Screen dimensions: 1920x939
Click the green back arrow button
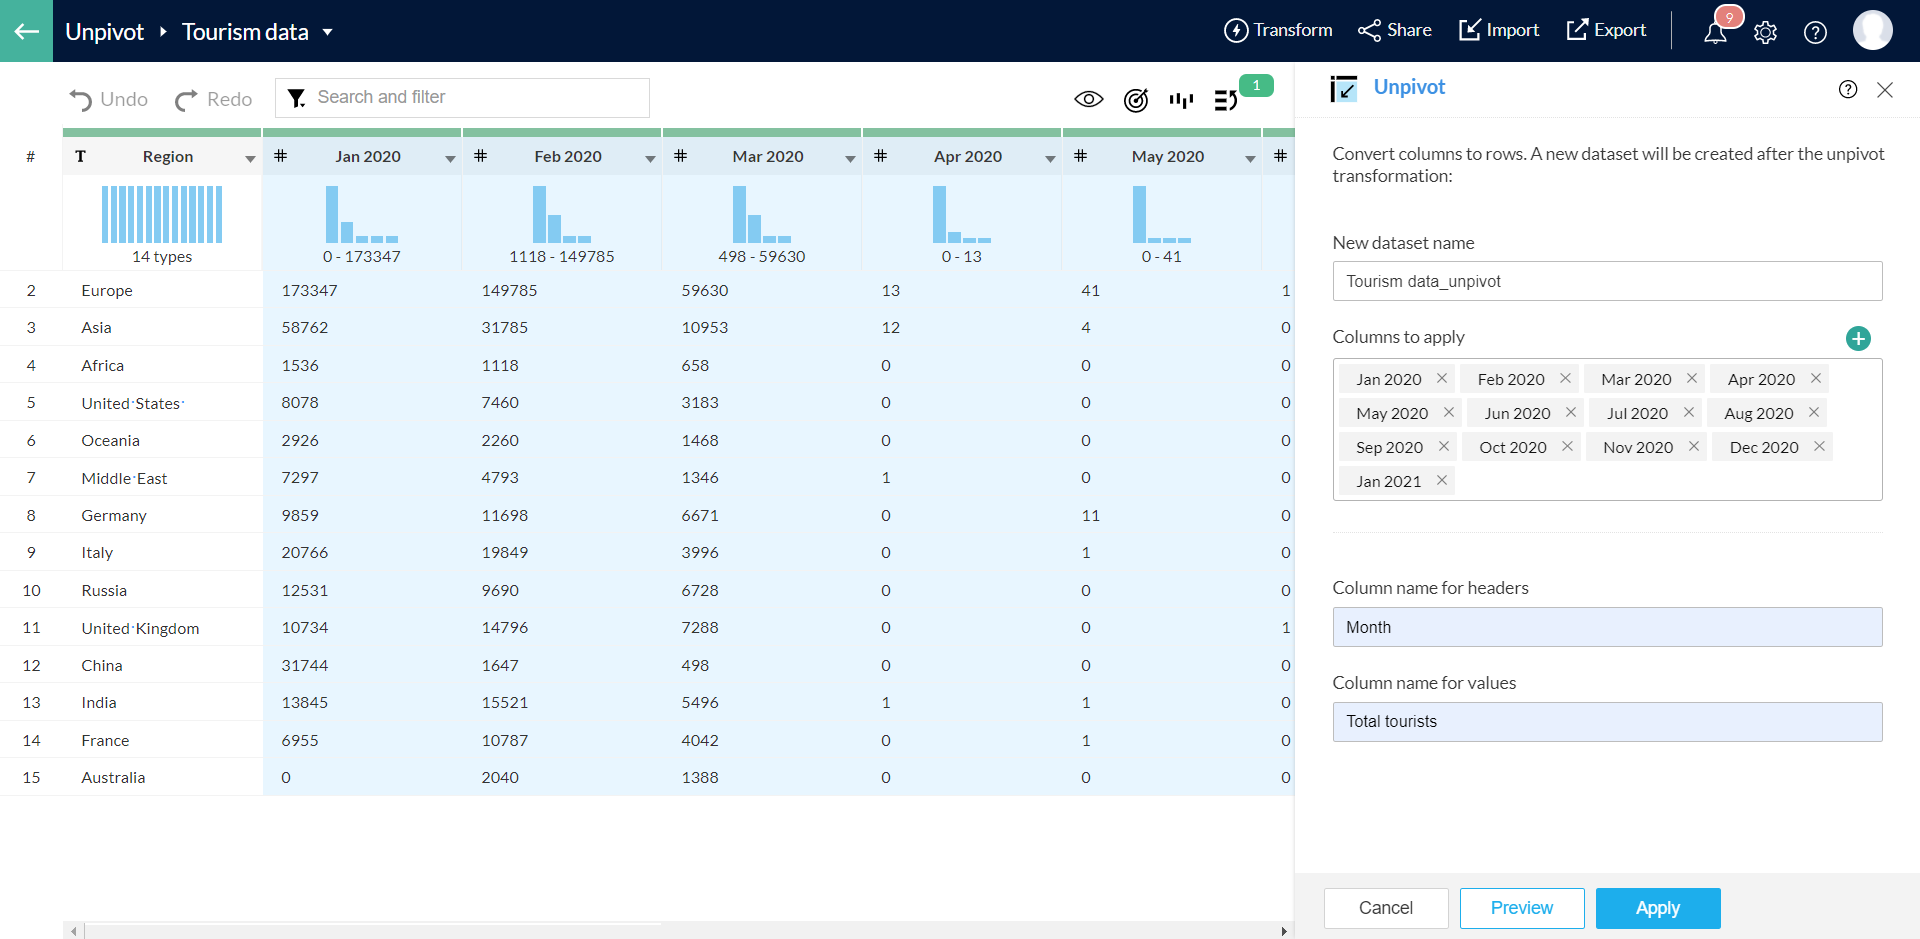click(x=26, y=31)
